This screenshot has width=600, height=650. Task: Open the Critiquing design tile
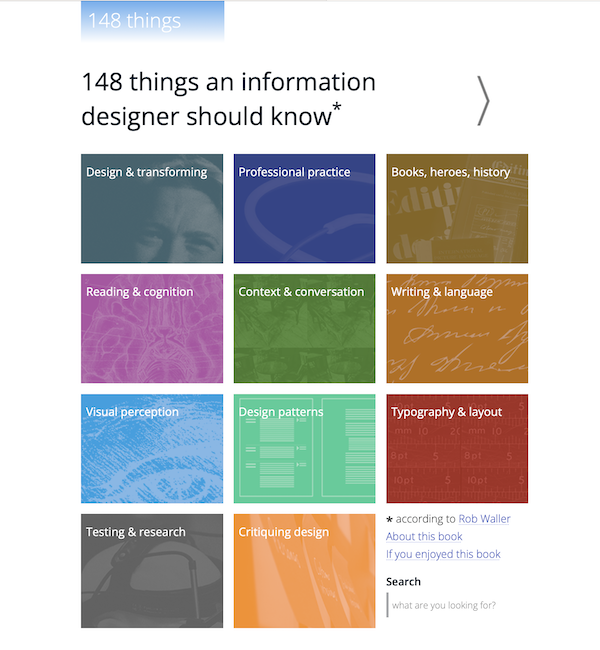pyautogui.click(x=304, y=571)
